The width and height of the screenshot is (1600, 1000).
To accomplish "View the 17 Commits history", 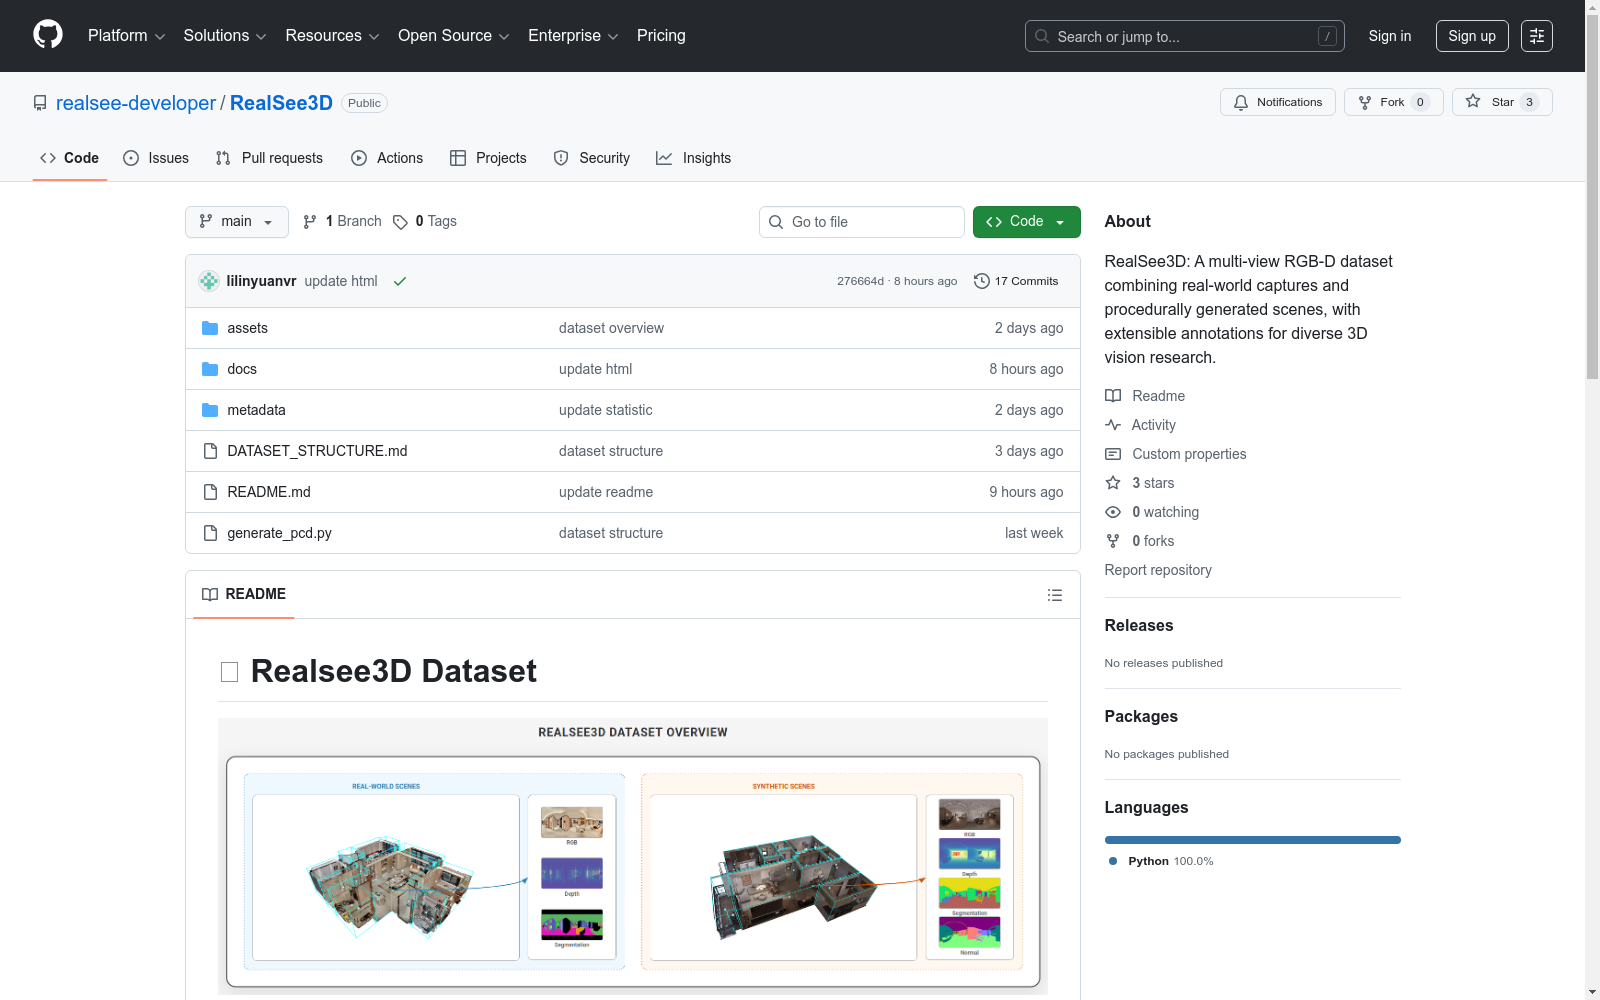I will [x=1016, y=281].
